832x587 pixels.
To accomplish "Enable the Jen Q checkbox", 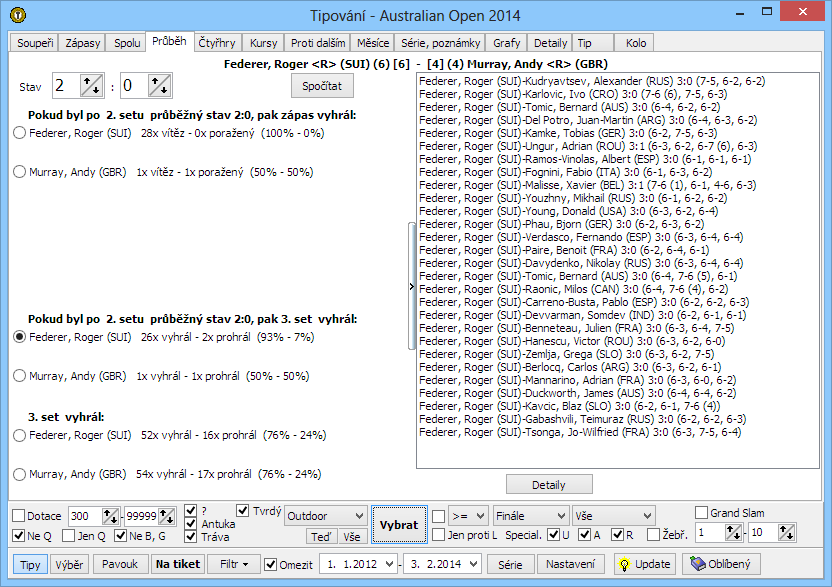I will (x=68, y=536).
